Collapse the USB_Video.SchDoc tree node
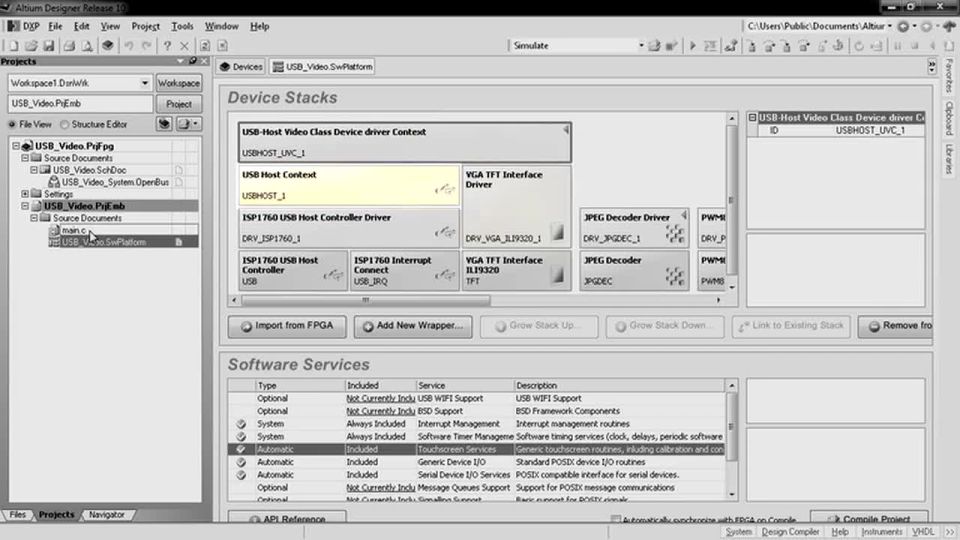The height and width of the screenshot is (540, 960). point(34,170)
